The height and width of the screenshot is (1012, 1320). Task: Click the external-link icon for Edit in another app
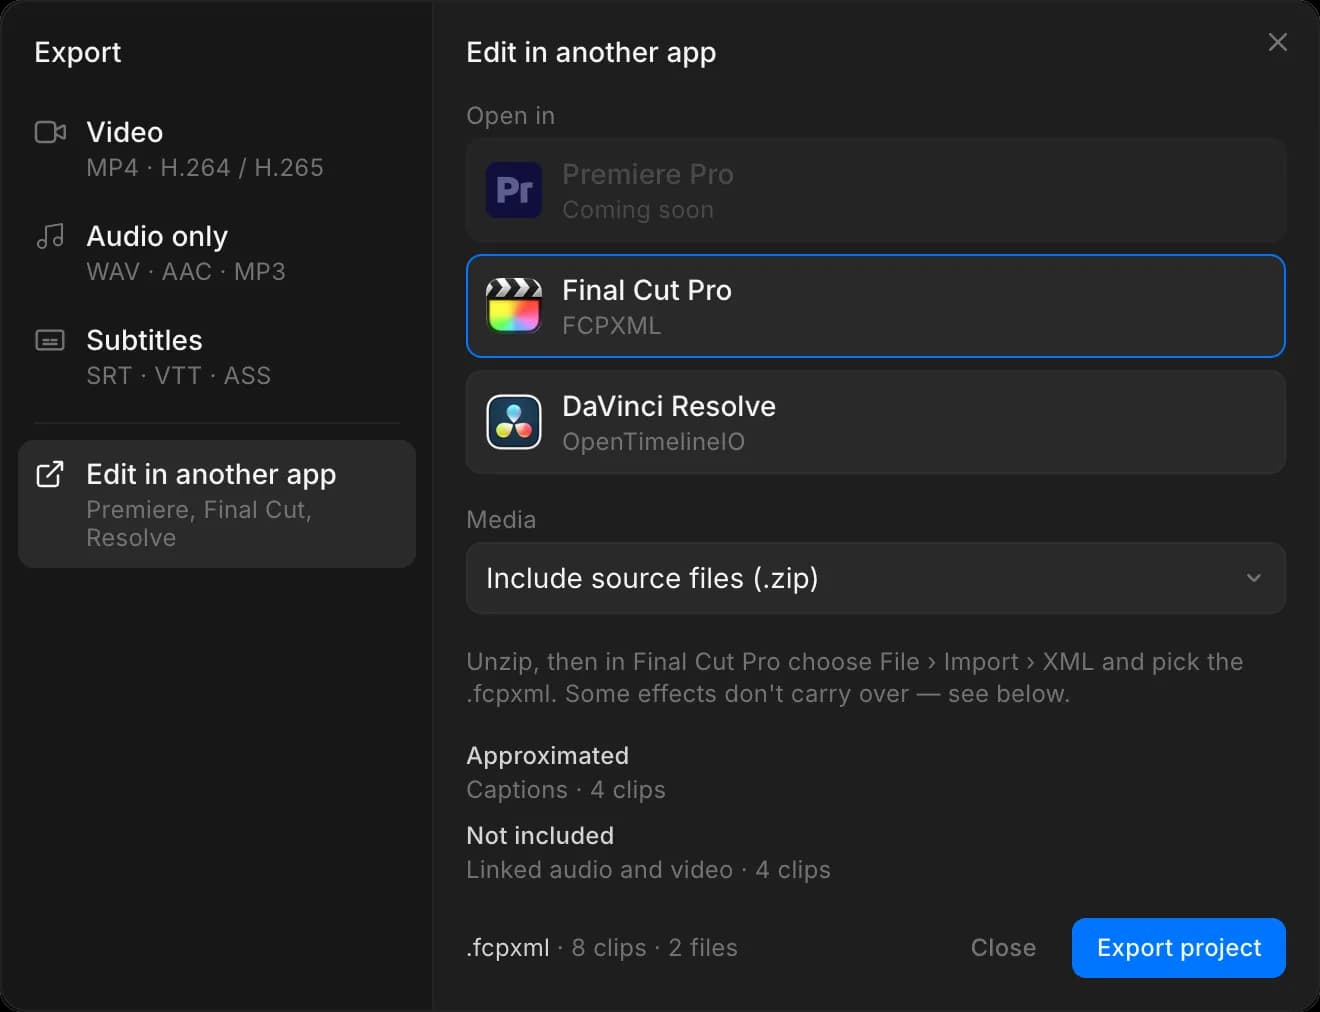pyautogui.click(x=50, y=474)
